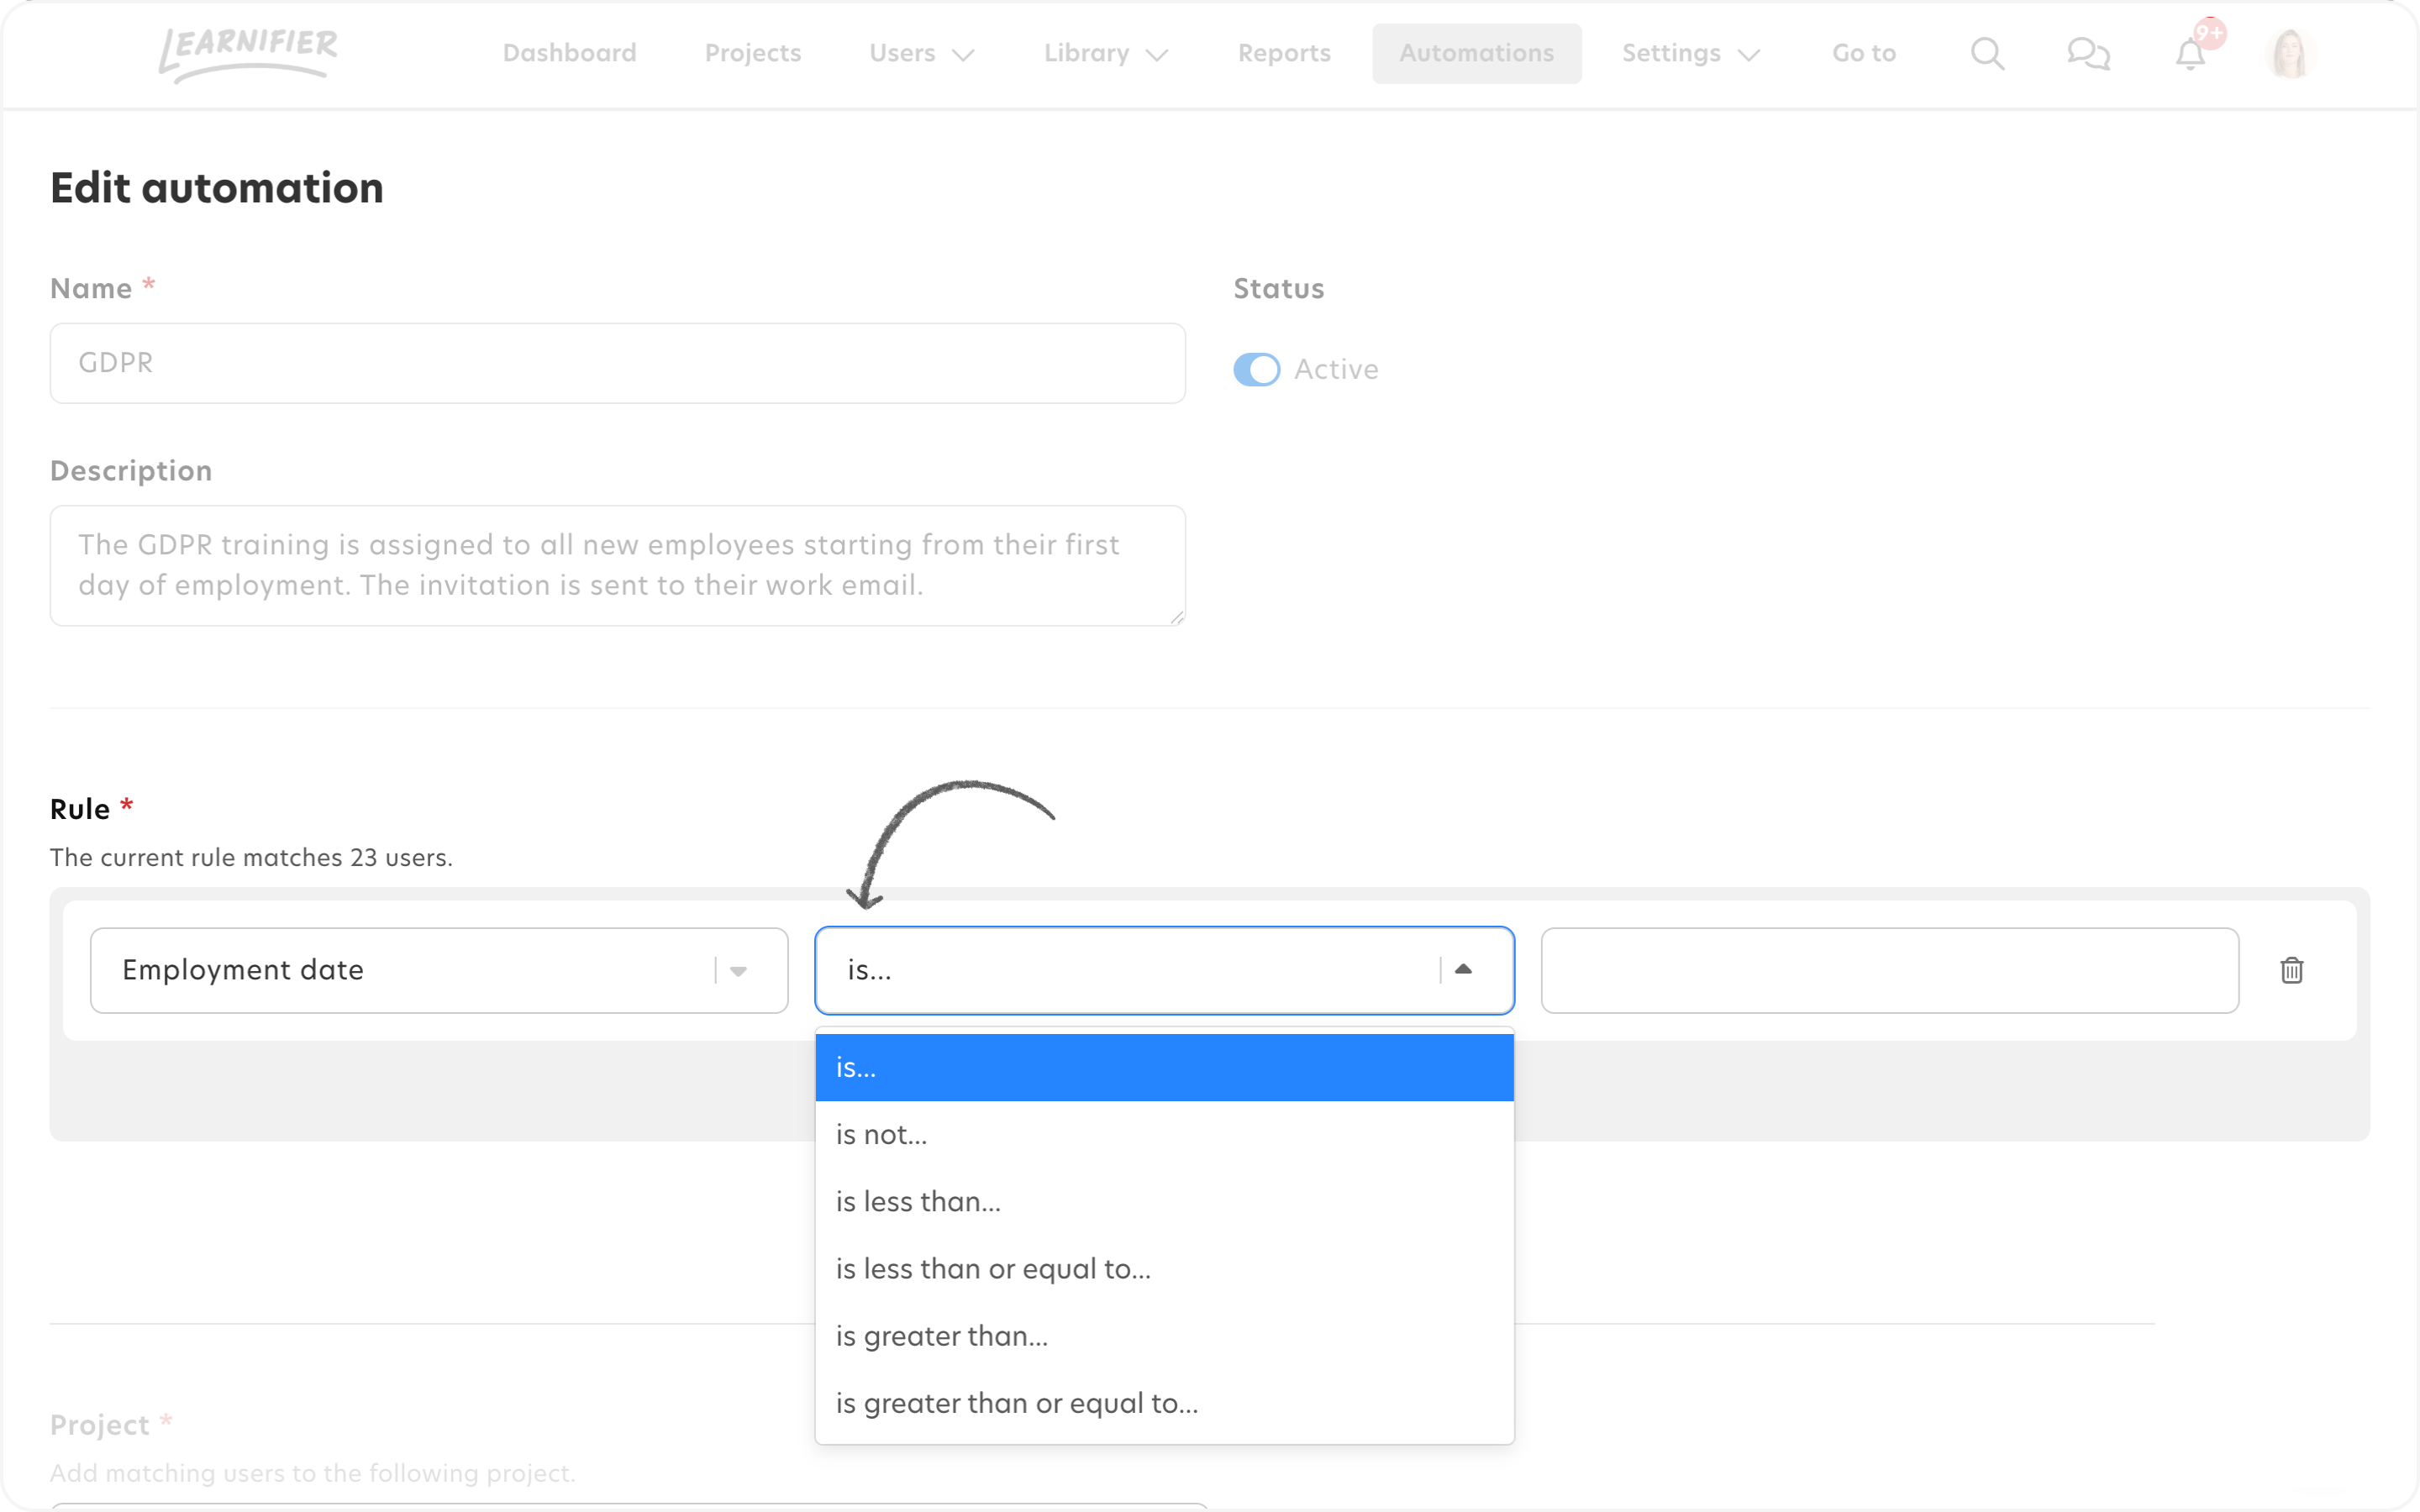Screen dimensions: 2420x1512
Task: Click the Name field containing GDPR
Action: [617, 363]
